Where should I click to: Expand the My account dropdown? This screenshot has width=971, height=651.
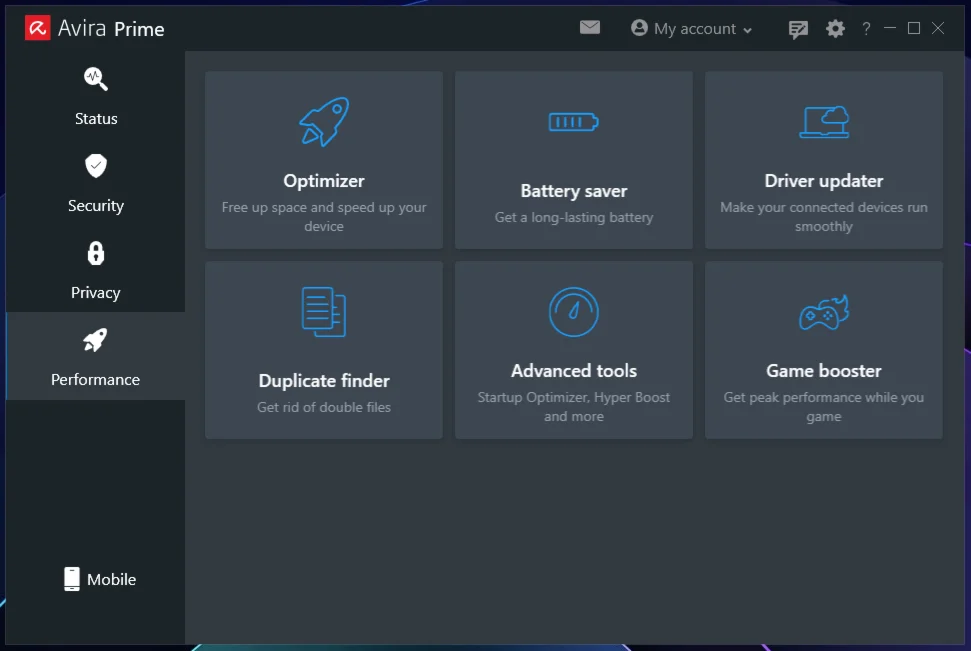click(x=692, y=29)
